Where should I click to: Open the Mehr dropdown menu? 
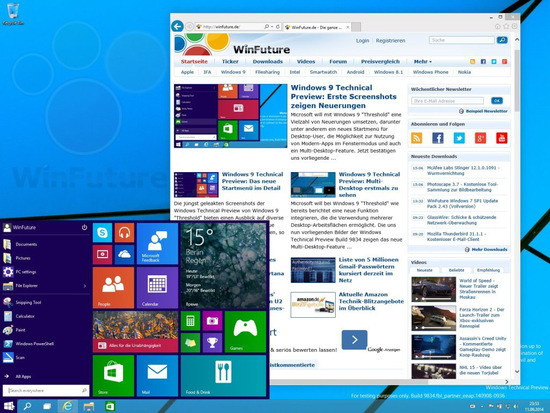tap(422, 61)
